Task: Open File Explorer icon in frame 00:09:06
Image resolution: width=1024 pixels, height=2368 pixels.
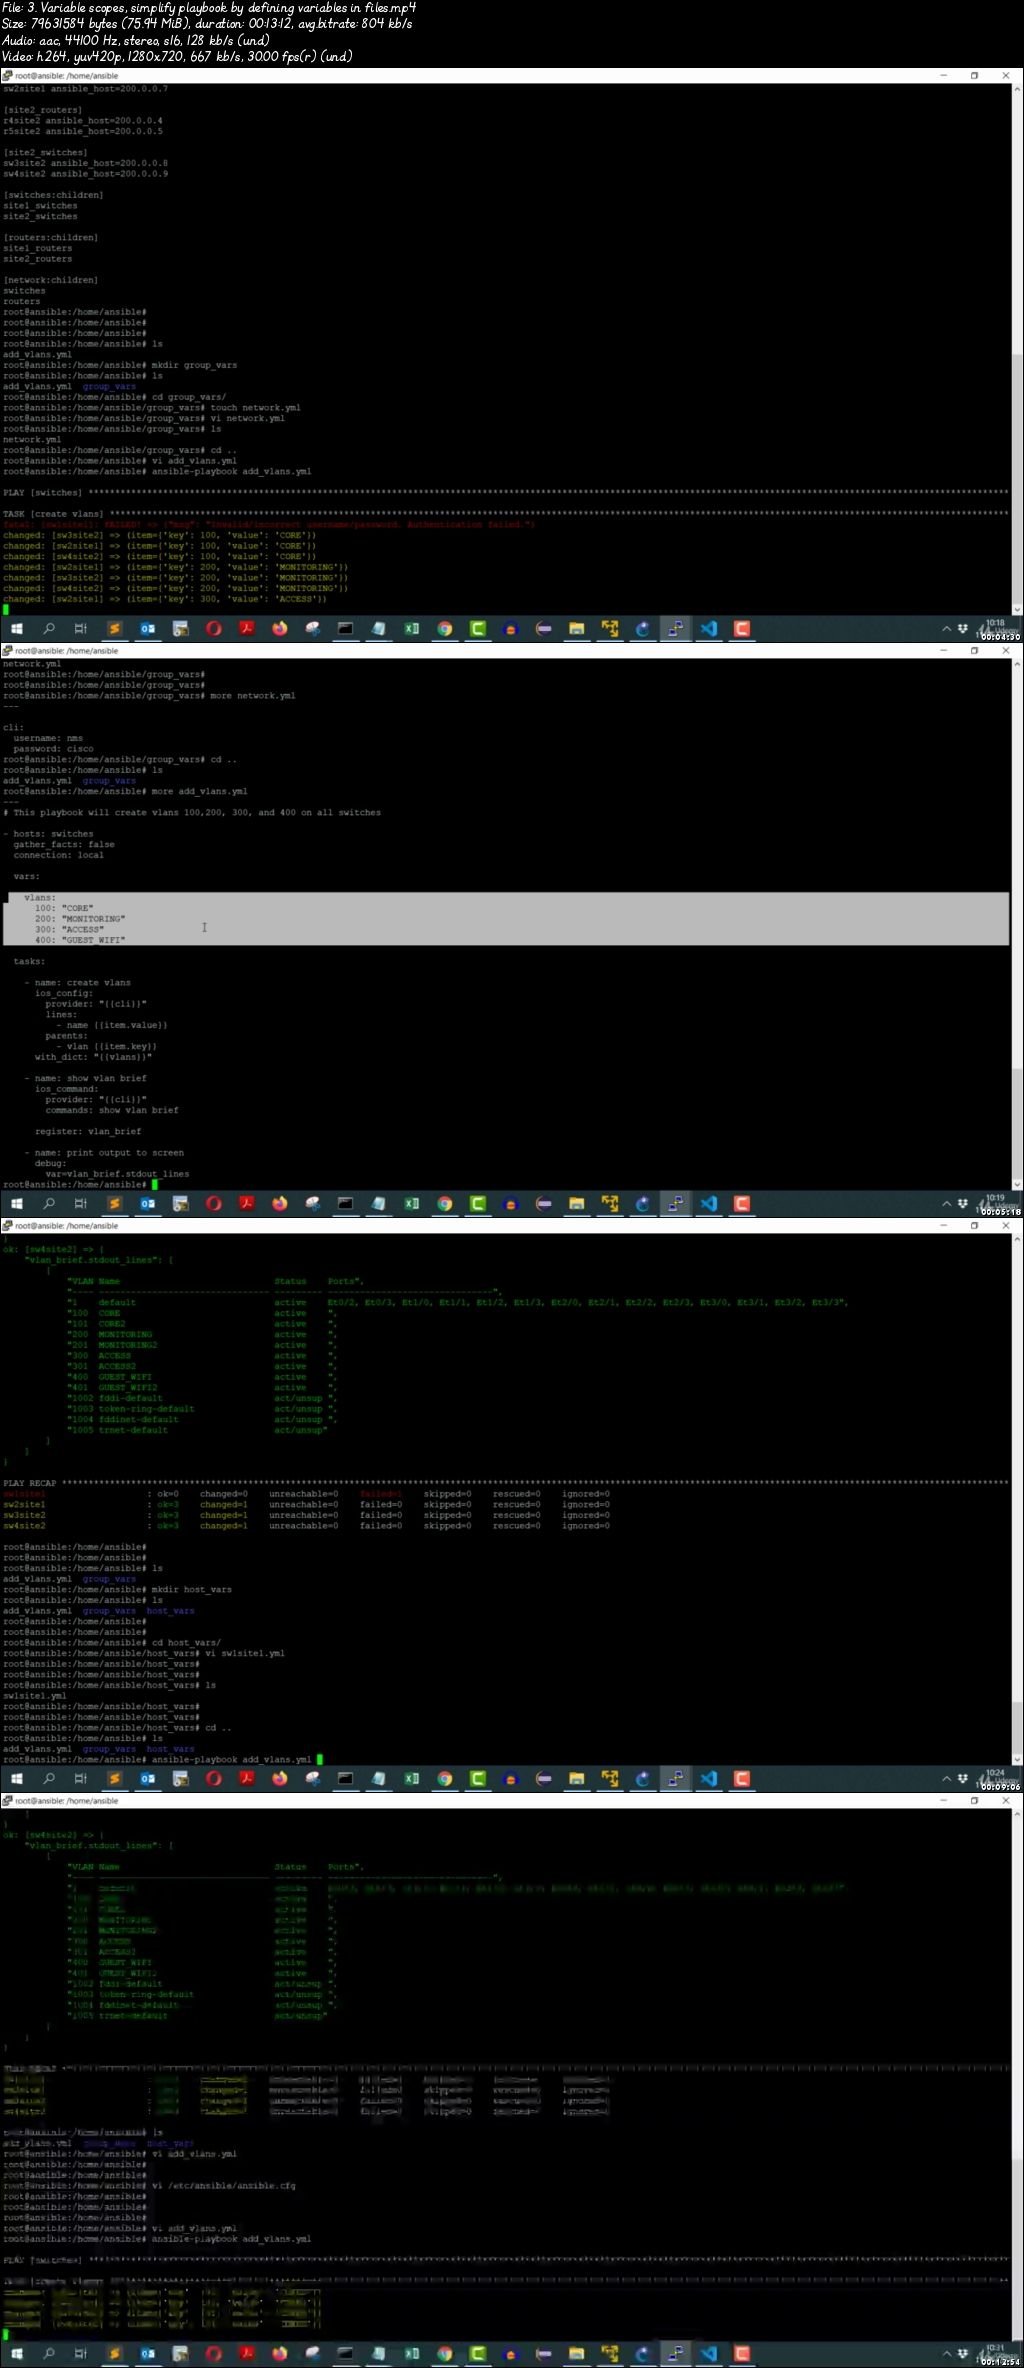Action: click(x=576, y=1779)
